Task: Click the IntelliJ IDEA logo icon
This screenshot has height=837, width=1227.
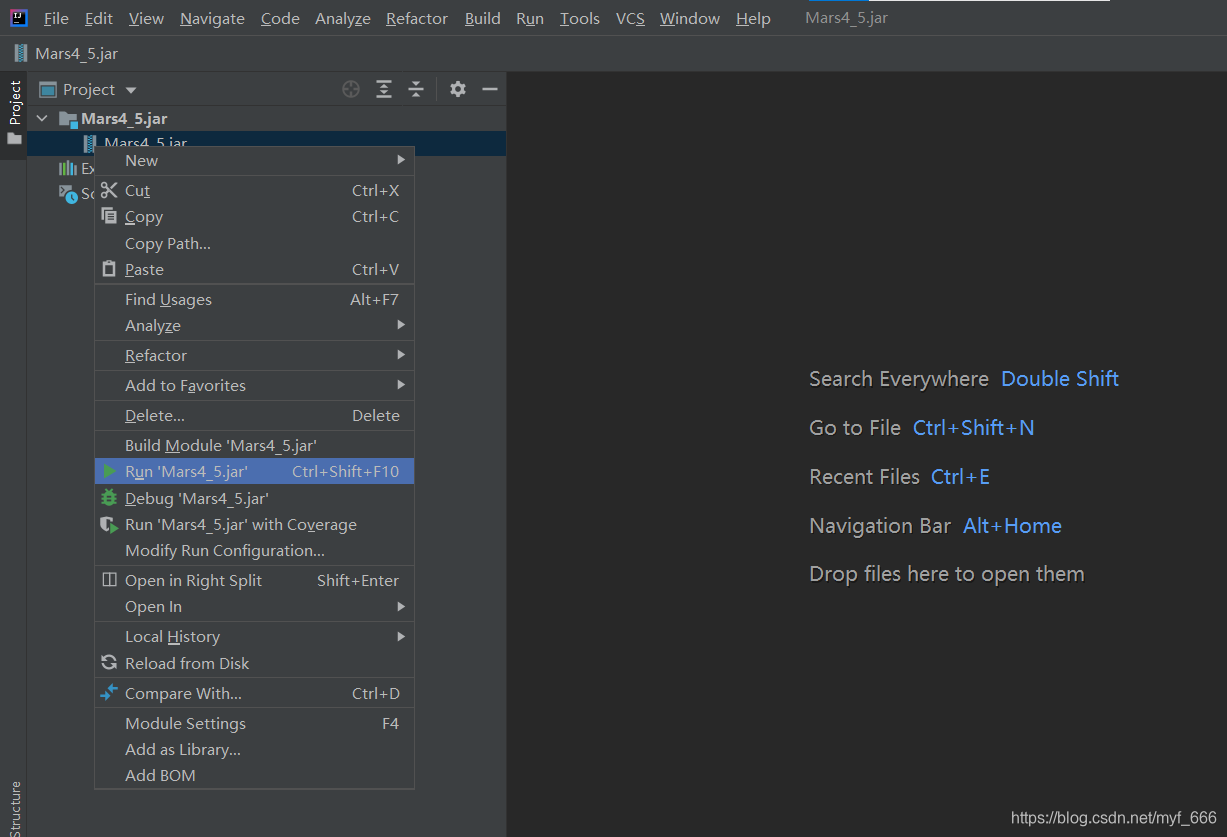Action: [x=19, y=18]
